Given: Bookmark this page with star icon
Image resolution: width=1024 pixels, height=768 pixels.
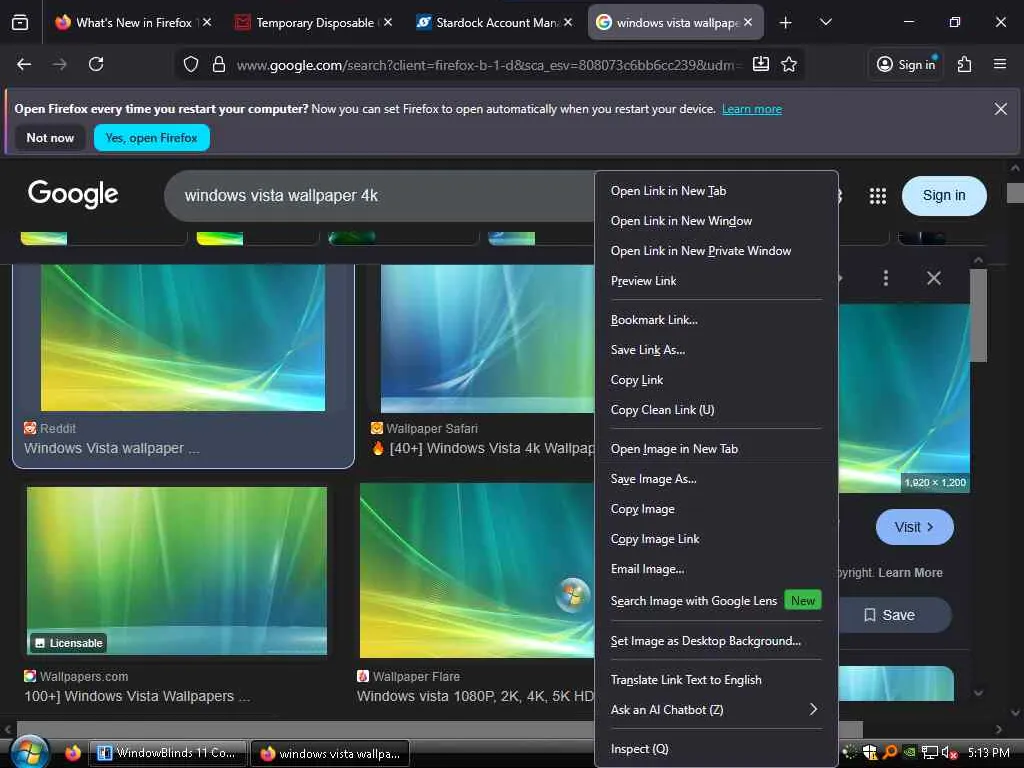Looking at the screenshot, I should pyautogui.click(x=789, y=64).
